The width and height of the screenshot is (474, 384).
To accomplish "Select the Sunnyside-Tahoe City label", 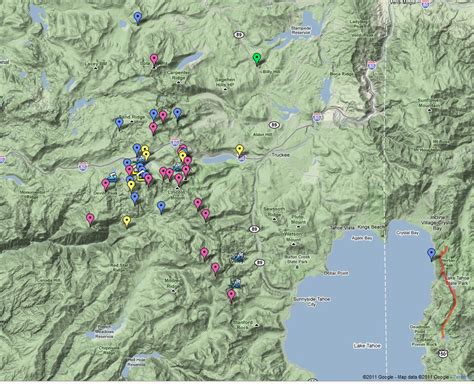I will tap(312, 302).
